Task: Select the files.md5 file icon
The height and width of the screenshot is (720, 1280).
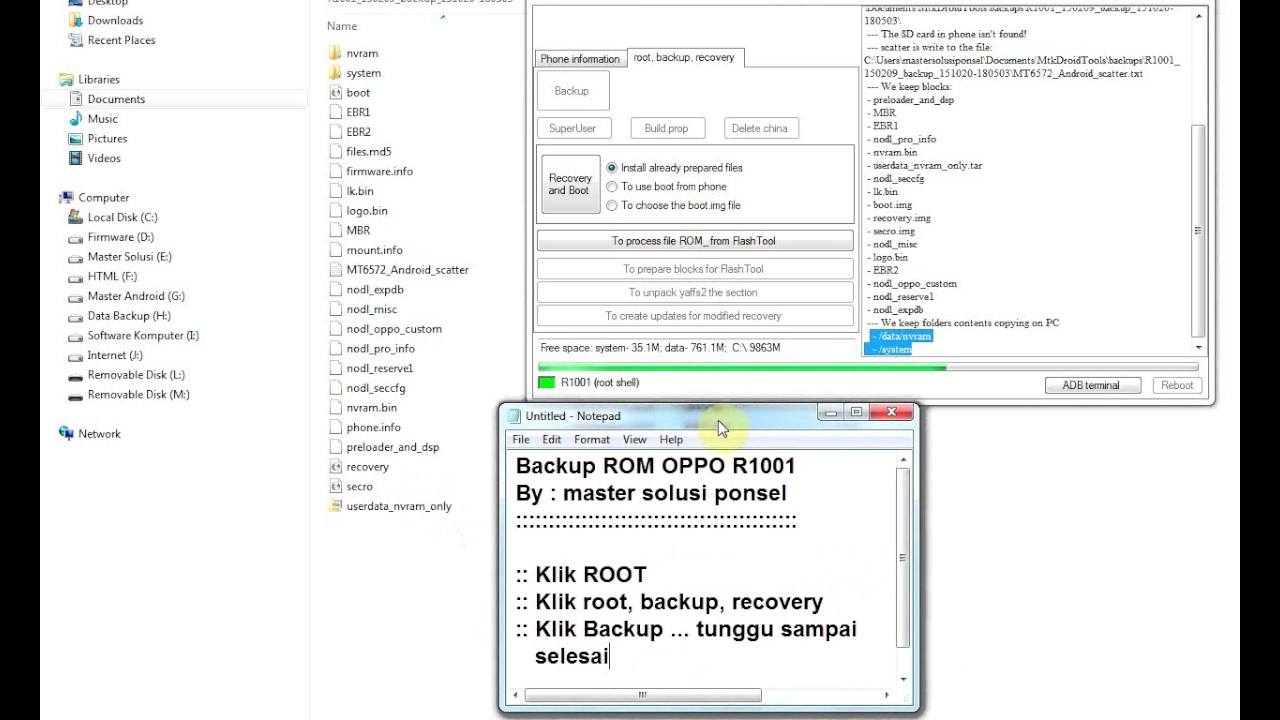Action: 336,152
